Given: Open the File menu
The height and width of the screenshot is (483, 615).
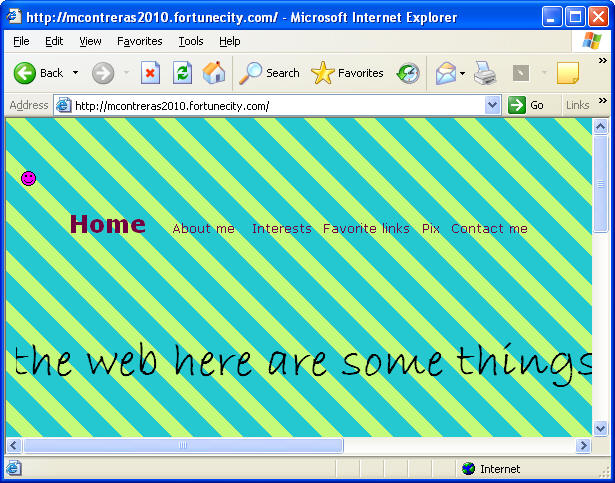Looking at the screenshot, I should click(x=21, y=41).
